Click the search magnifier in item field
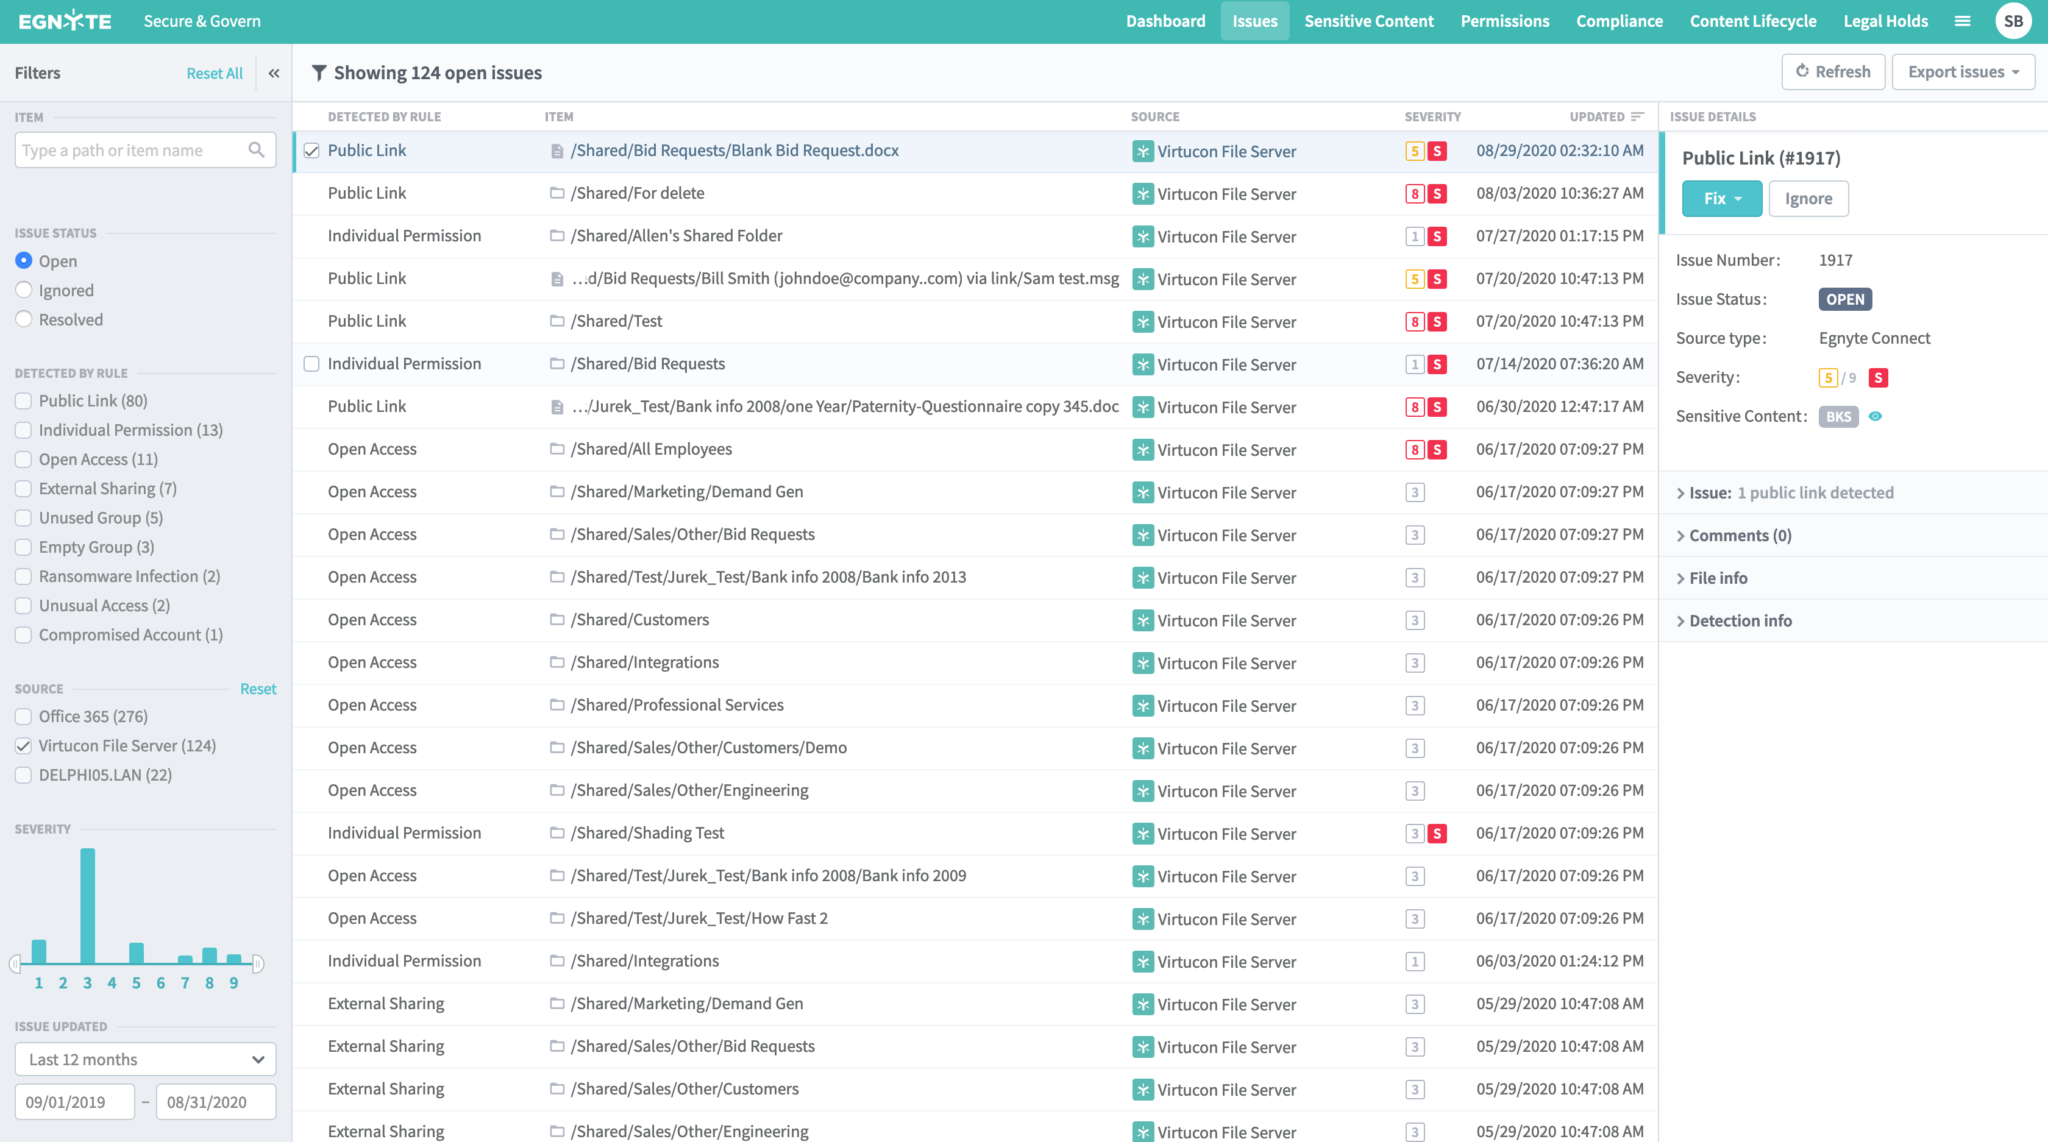 click(x=257, y=150)
